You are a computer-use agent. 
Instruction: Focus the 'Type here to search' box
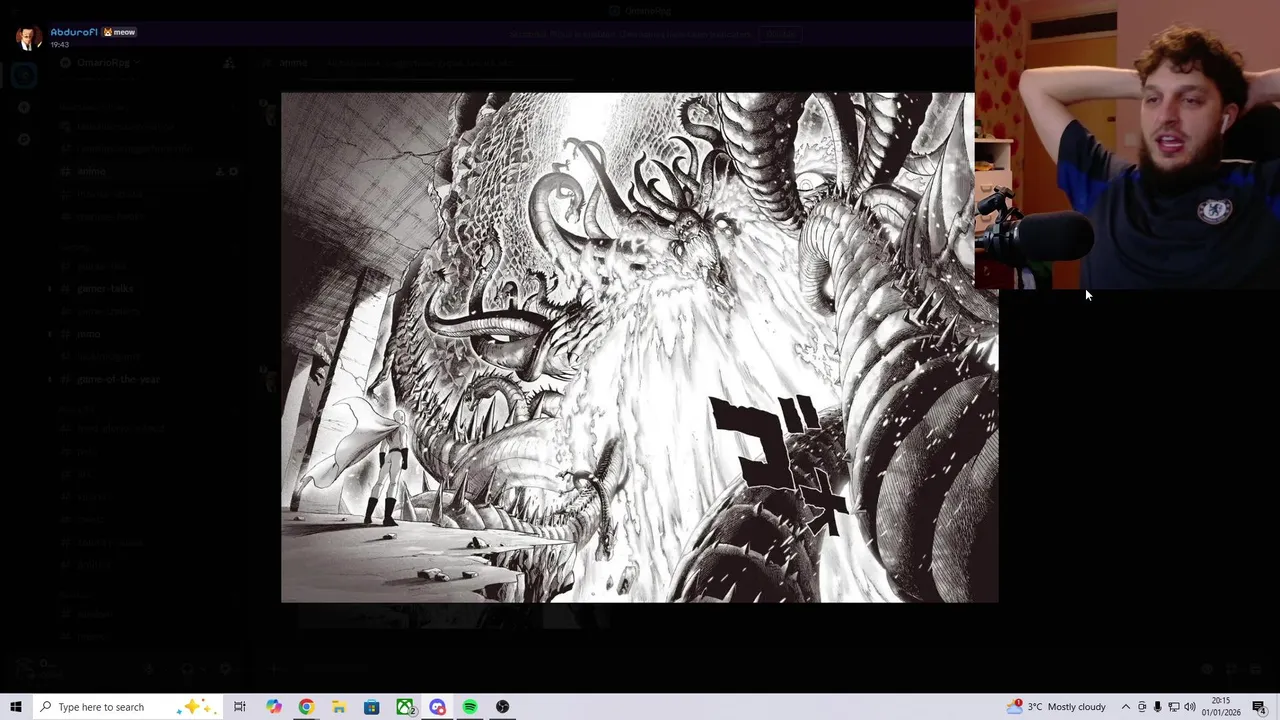point(127,707)
